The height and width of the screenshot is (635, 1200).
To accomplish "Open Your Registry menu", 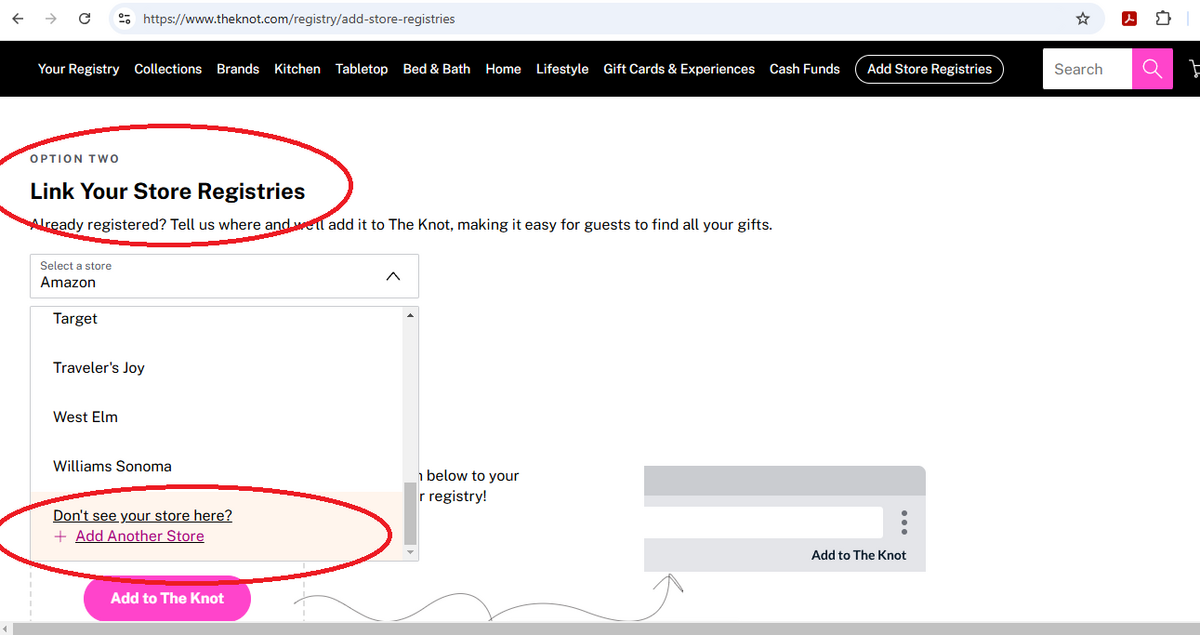I will tap(78, 69).
